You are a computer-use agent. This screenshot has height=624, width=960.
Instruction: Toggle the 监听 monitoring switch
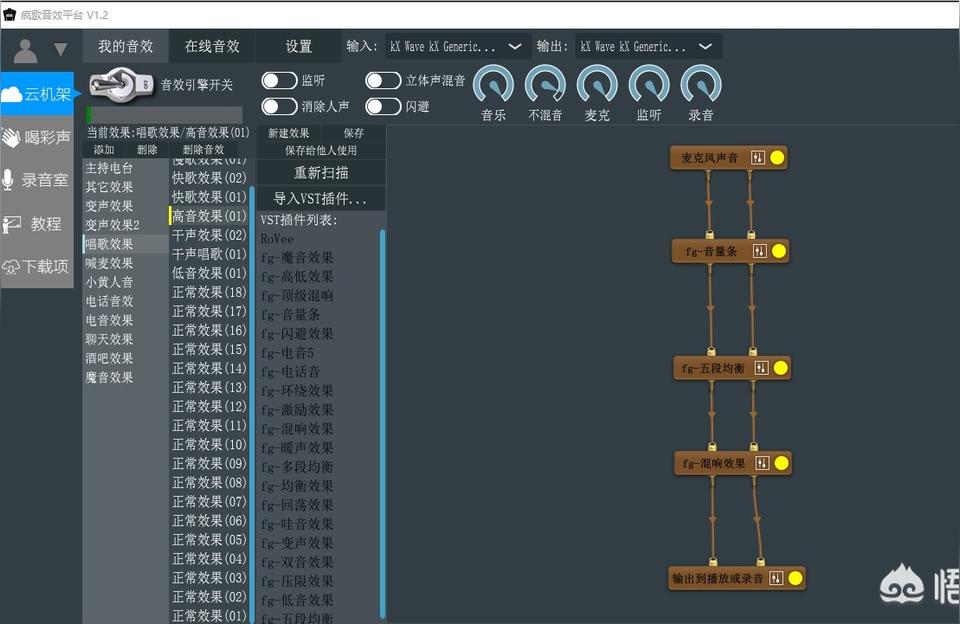click(x=279, y=81)
